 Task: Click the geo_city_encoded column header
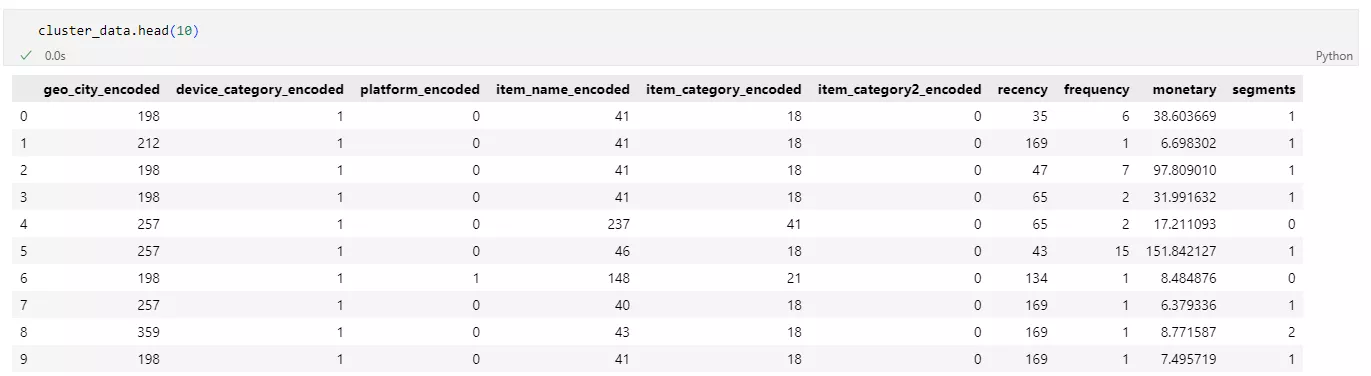(x=101, y=89)
